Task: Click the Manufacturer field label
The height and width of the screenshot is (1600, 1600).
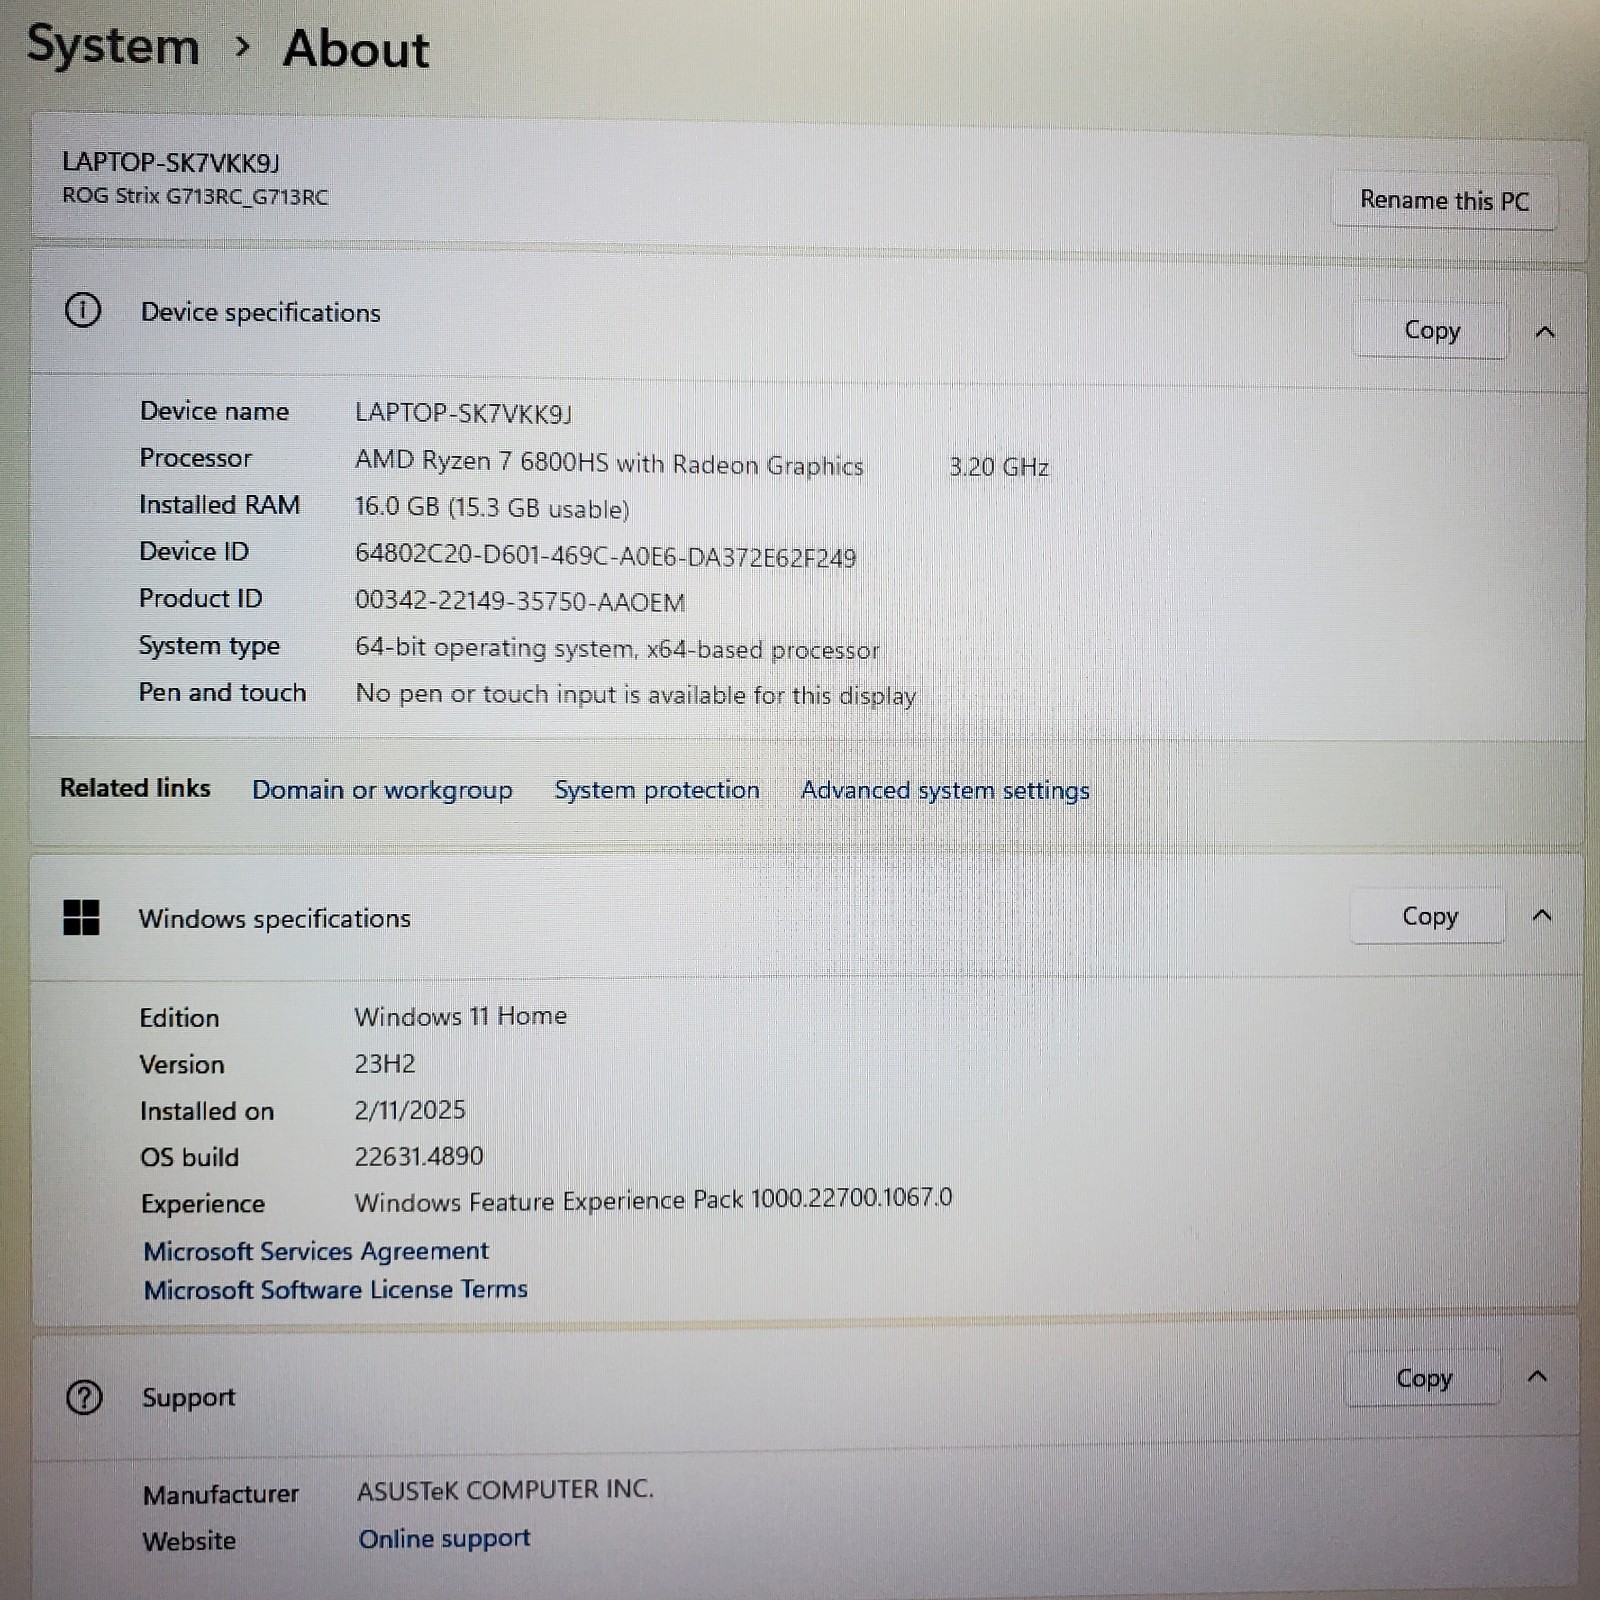Action: [221, 1495]
